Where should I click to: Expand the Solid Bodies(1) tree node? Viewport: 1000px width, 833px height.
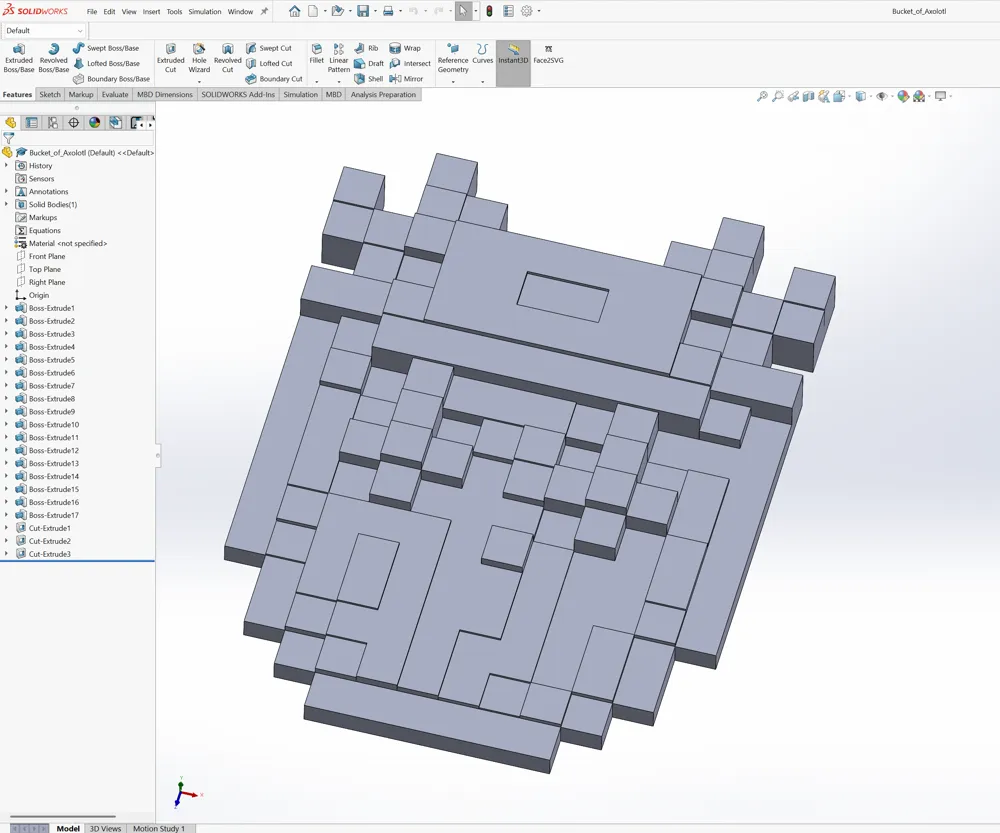7,204
